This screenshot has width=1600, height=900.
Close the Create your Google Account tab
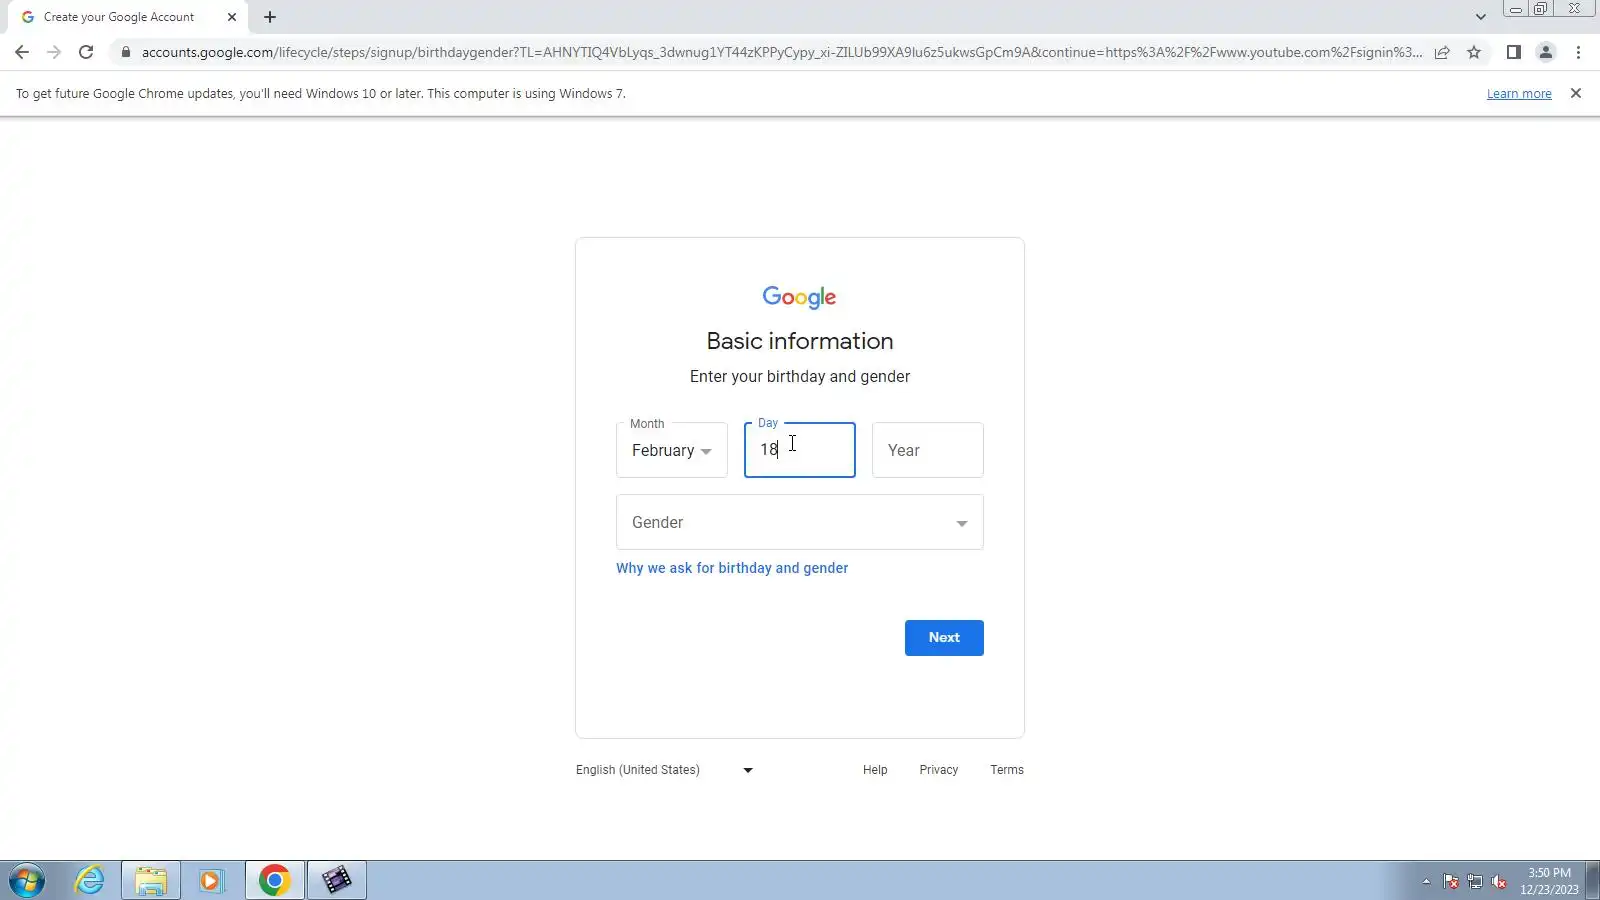(x=232, y=17)
